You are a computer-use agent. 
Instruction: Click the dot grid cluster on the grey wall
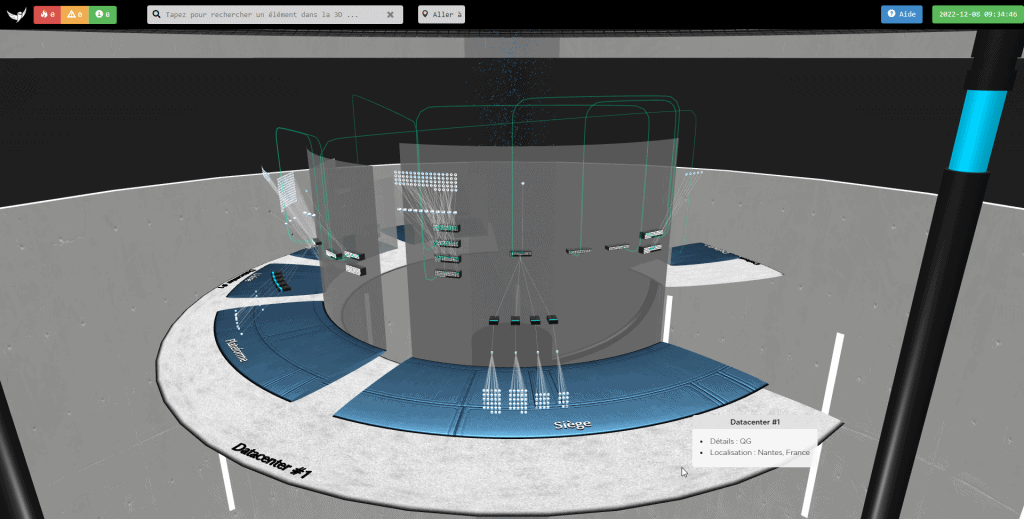[427, 181]
